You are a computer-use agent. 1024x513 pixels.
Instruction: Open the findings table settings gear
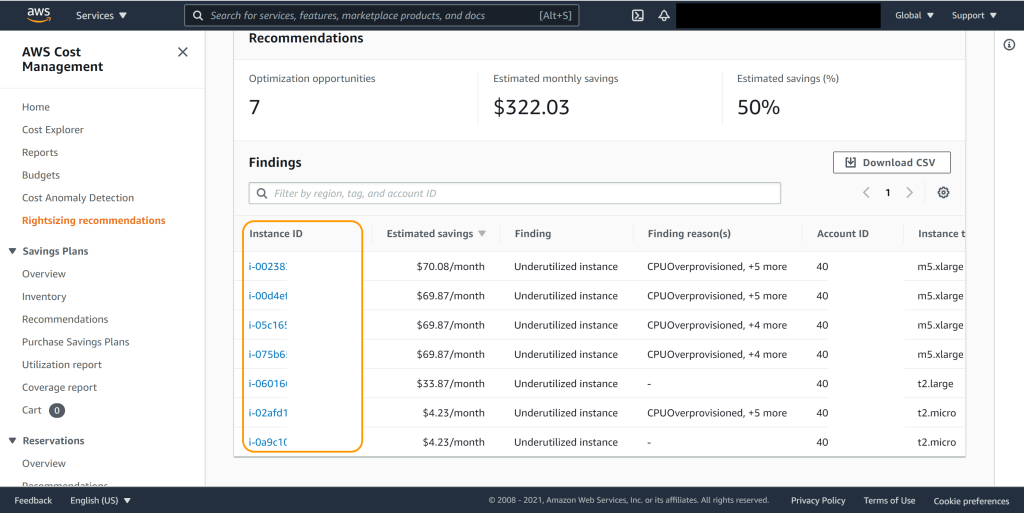click(943, 193)
